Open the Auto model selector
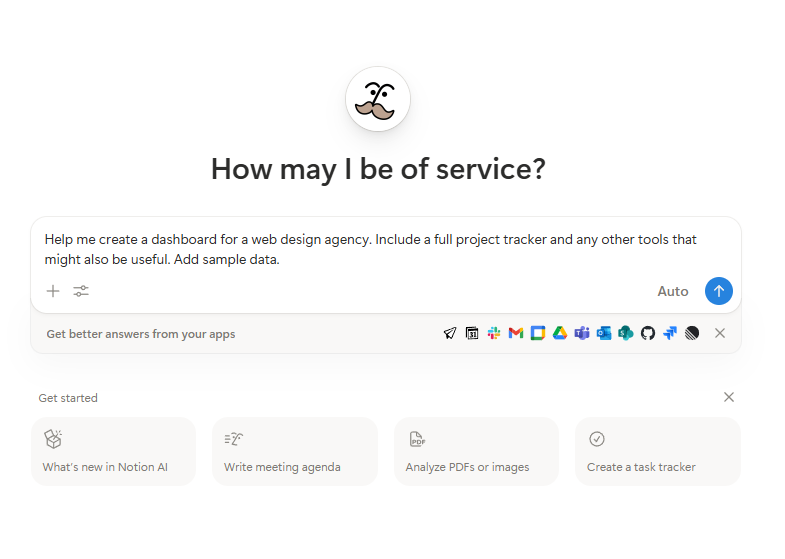Viewport: 785px width, 559px height. tap(672, 291)
